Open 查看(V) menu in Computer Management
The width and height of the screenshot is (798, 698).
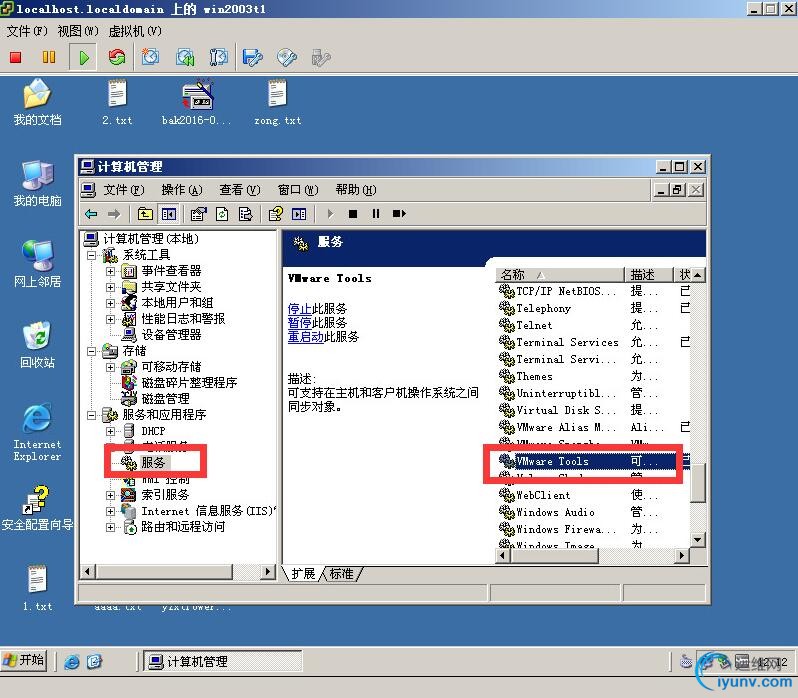[x=240, y=190]
